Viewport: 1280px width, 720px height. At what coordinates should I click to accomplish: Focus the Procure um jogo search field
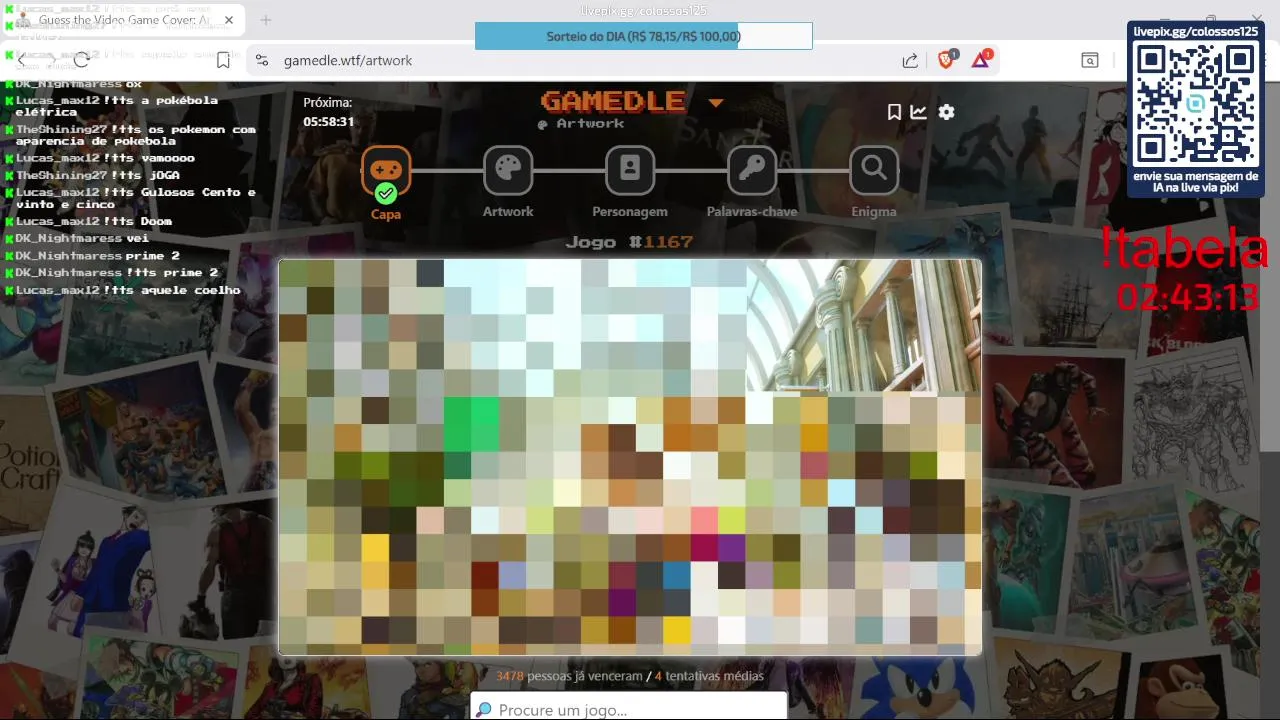pyautogui.click(x=629, y=709)
